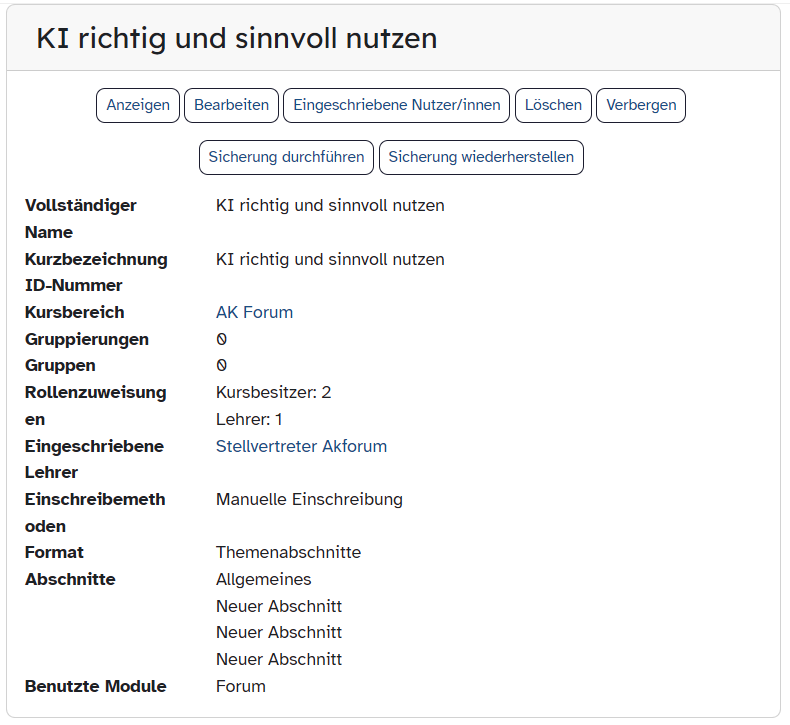Click the Benutzte Module label
This screenshot has width=790, height=725.
click(x=95, y=686)
